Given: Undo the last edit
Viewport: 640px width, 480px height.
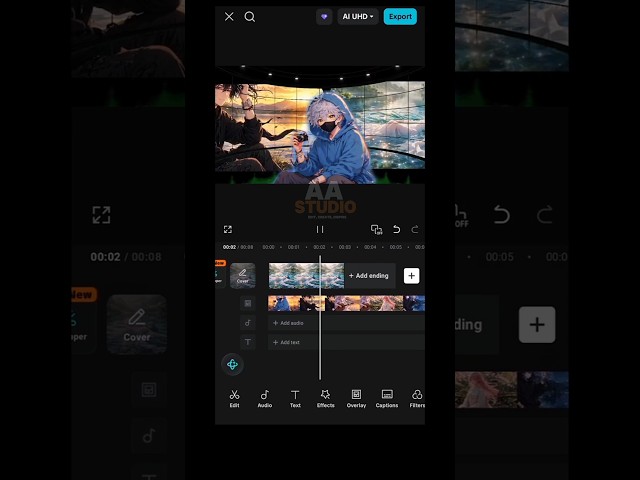Looking at the screenshot, I should 396,229.
